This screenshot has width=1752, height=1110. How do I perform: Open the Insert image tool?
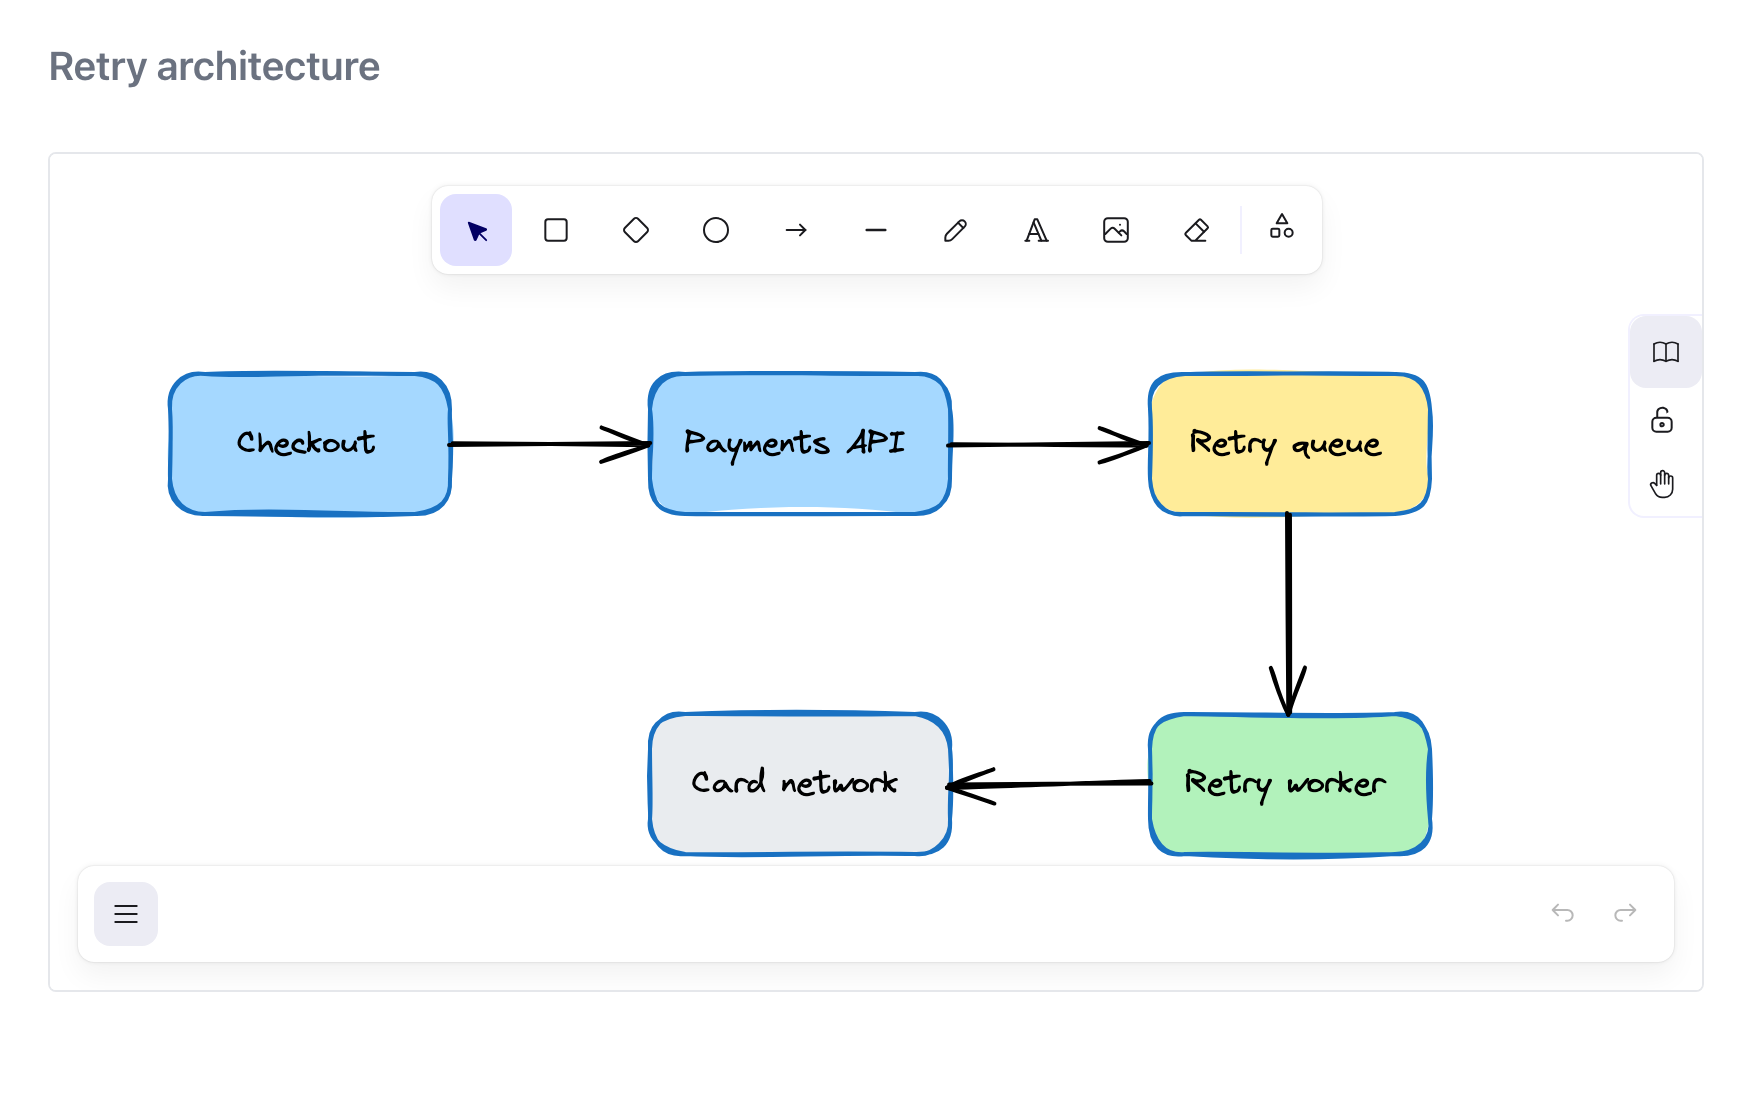tap(1116, 230)
